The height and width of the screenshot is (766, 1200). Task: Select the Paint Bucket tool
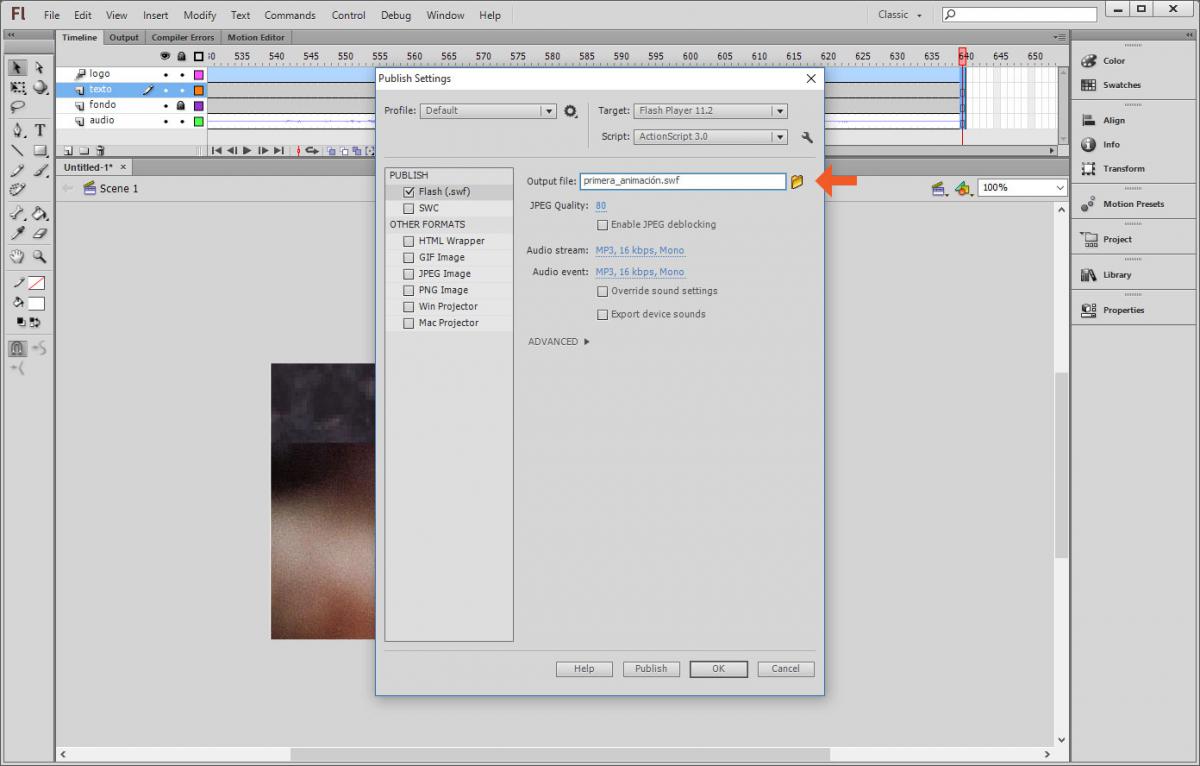[x=39, y=213]
